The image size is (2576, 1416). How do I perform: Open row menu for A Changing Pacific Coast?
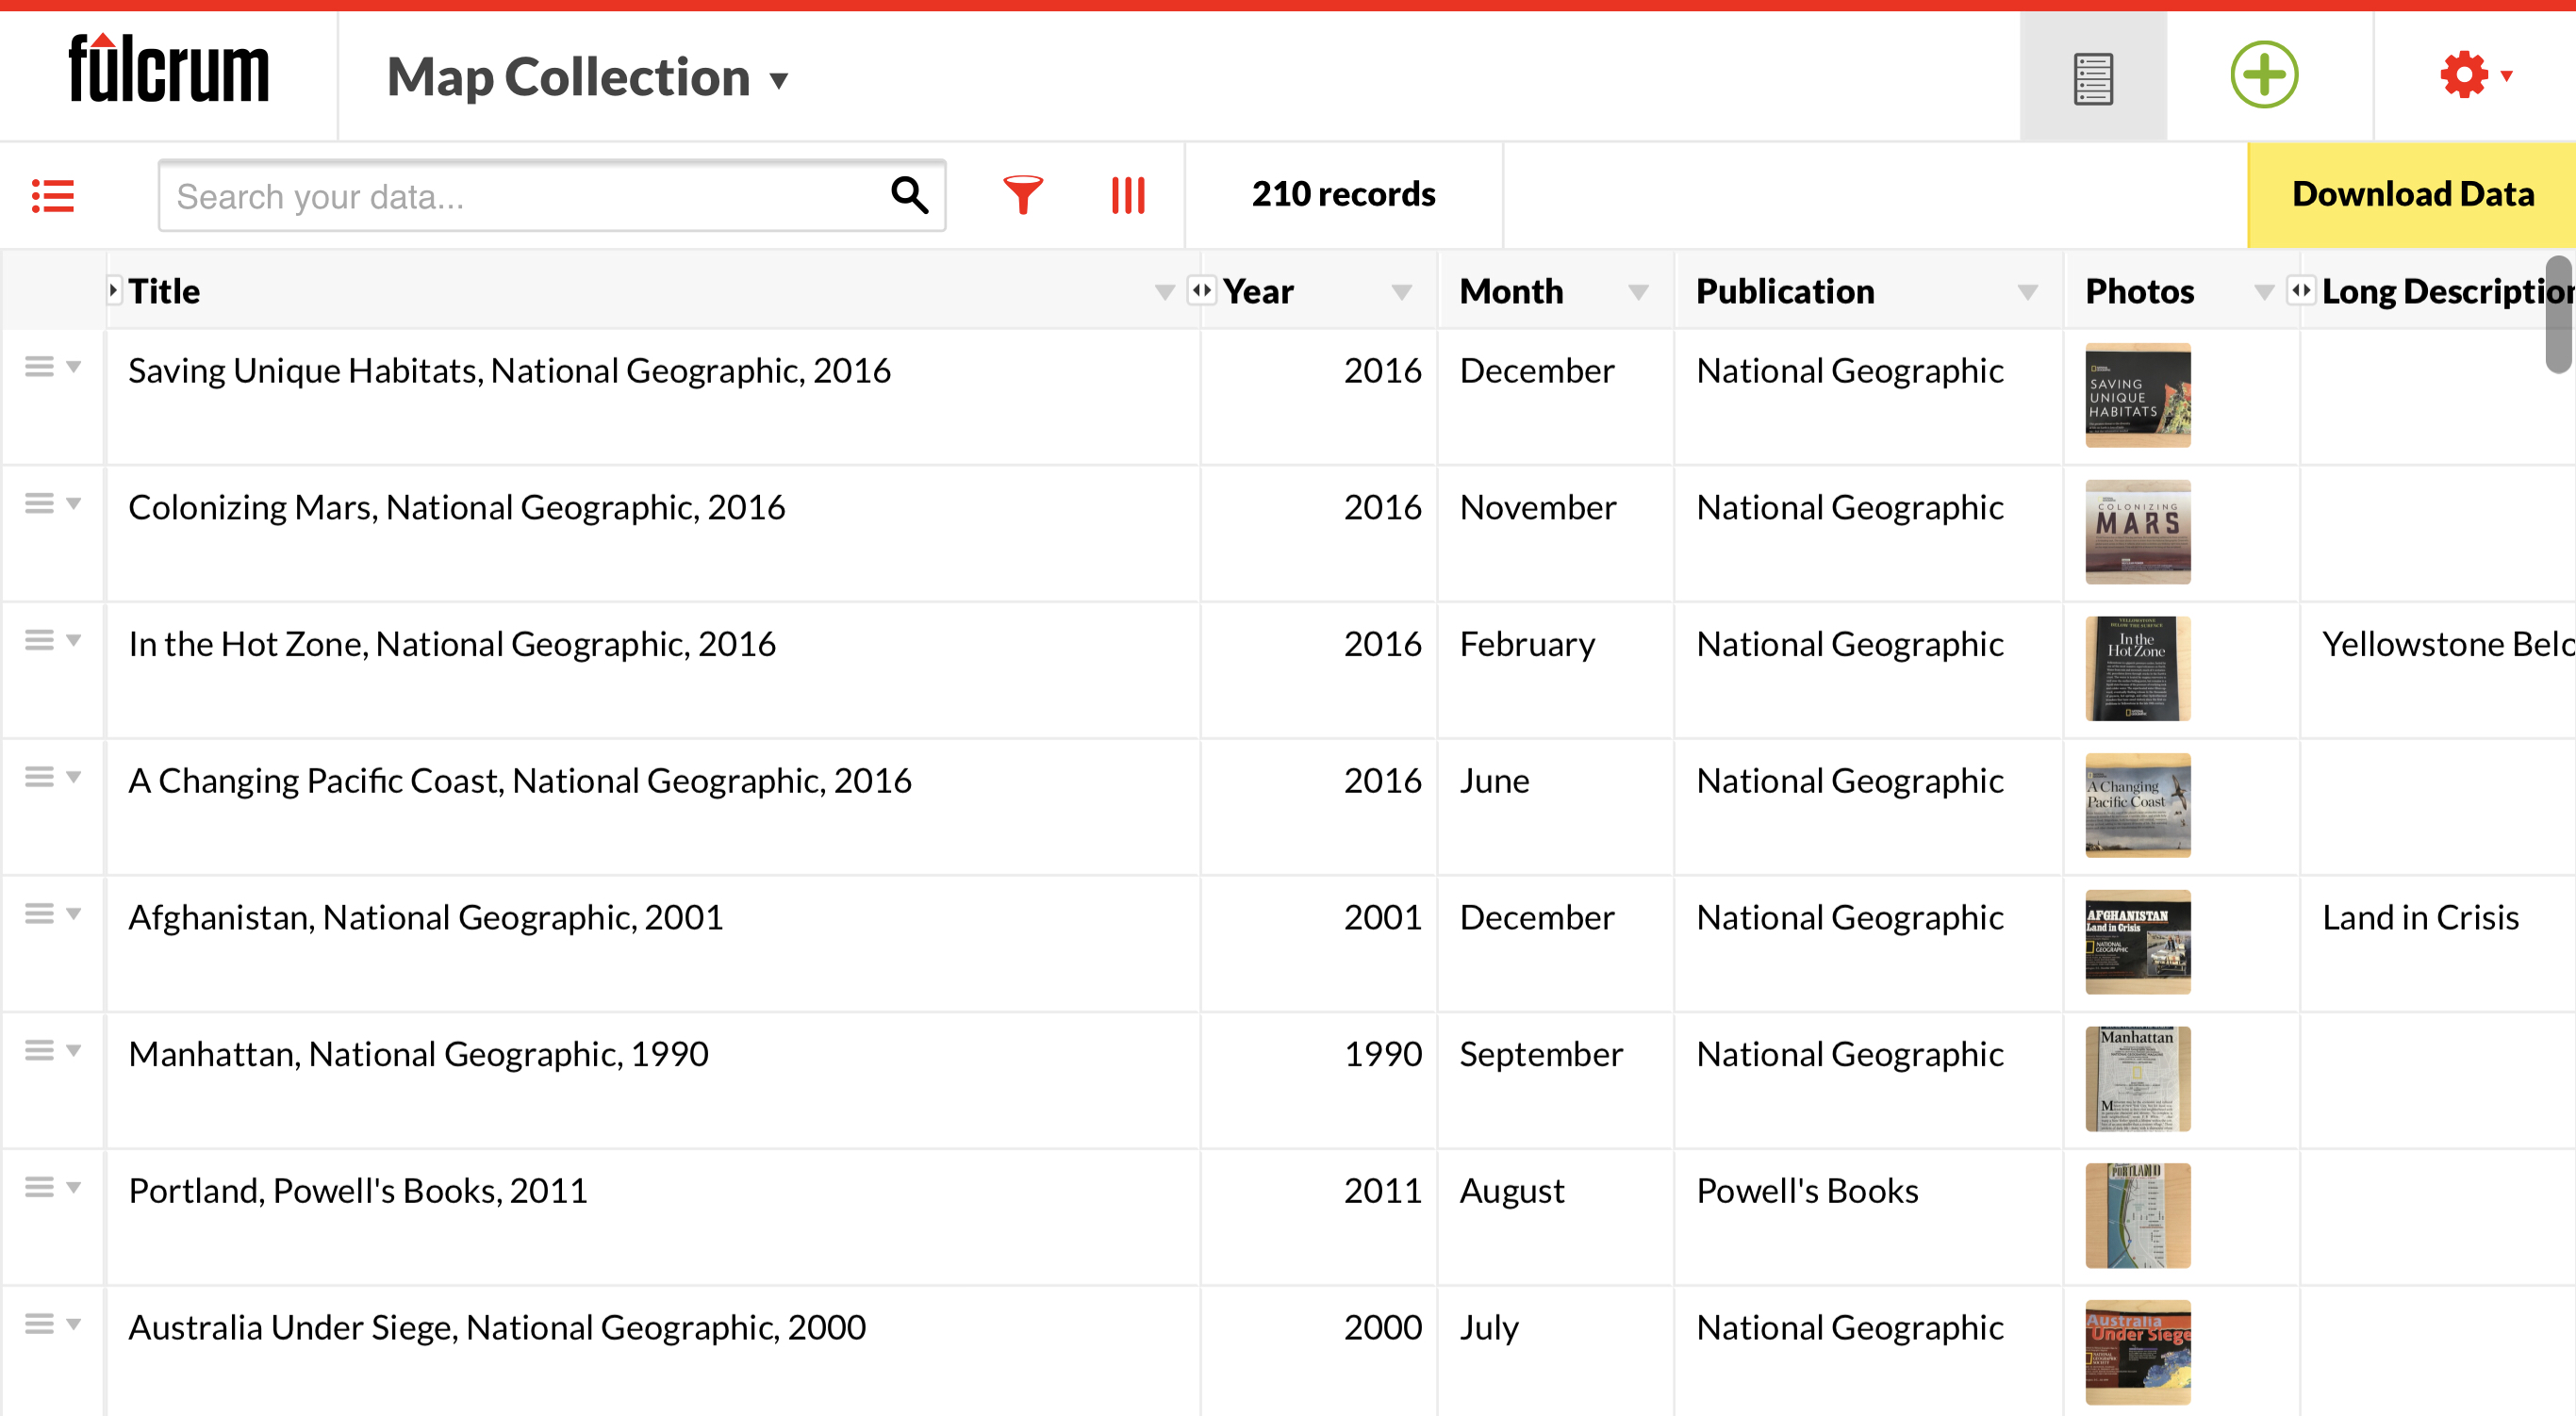[53, 777]
